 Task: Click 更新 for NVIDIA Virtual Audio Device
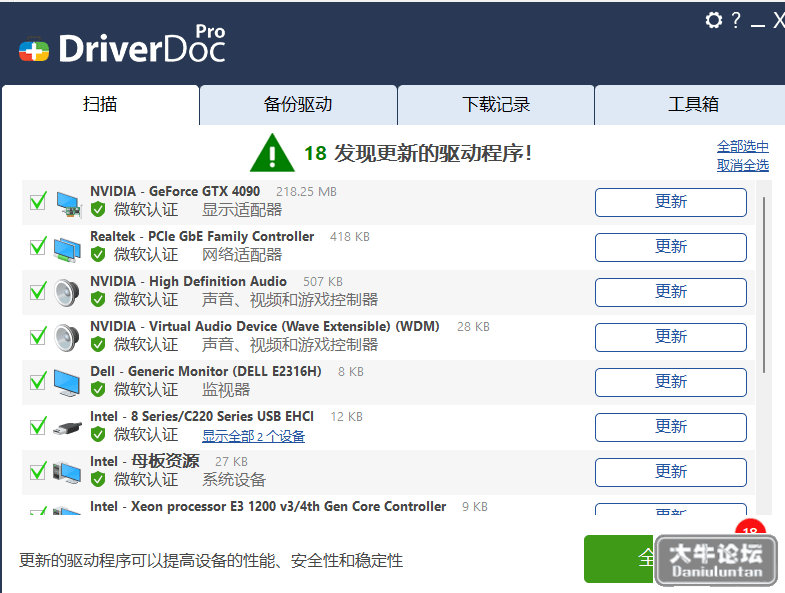[x=671, y=338]
